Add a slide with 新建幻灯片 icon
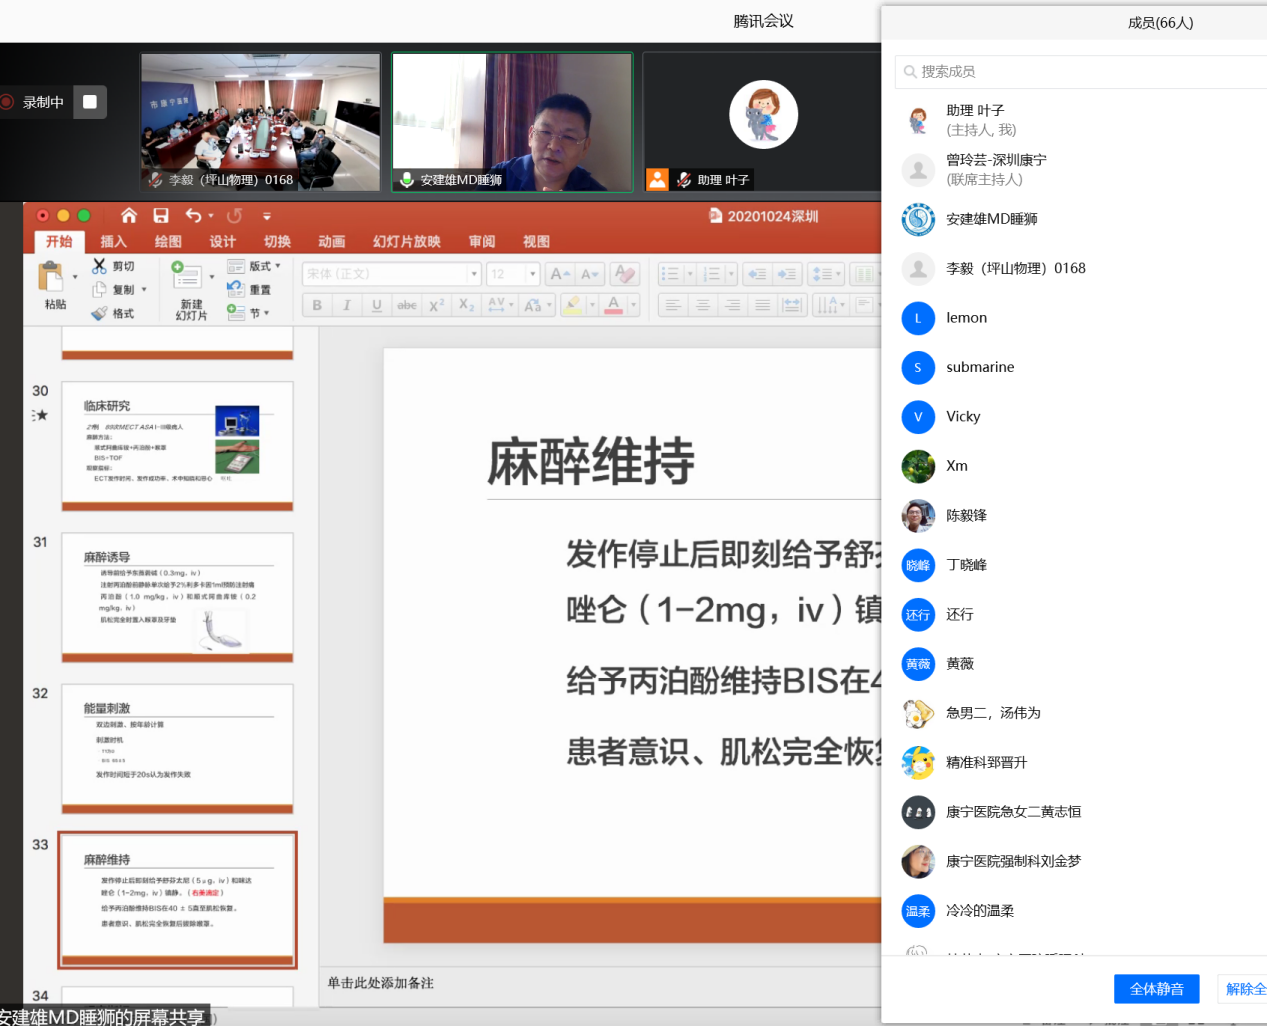The image size is (1267, 1026). pyautogui.click(x=186, y=275)
